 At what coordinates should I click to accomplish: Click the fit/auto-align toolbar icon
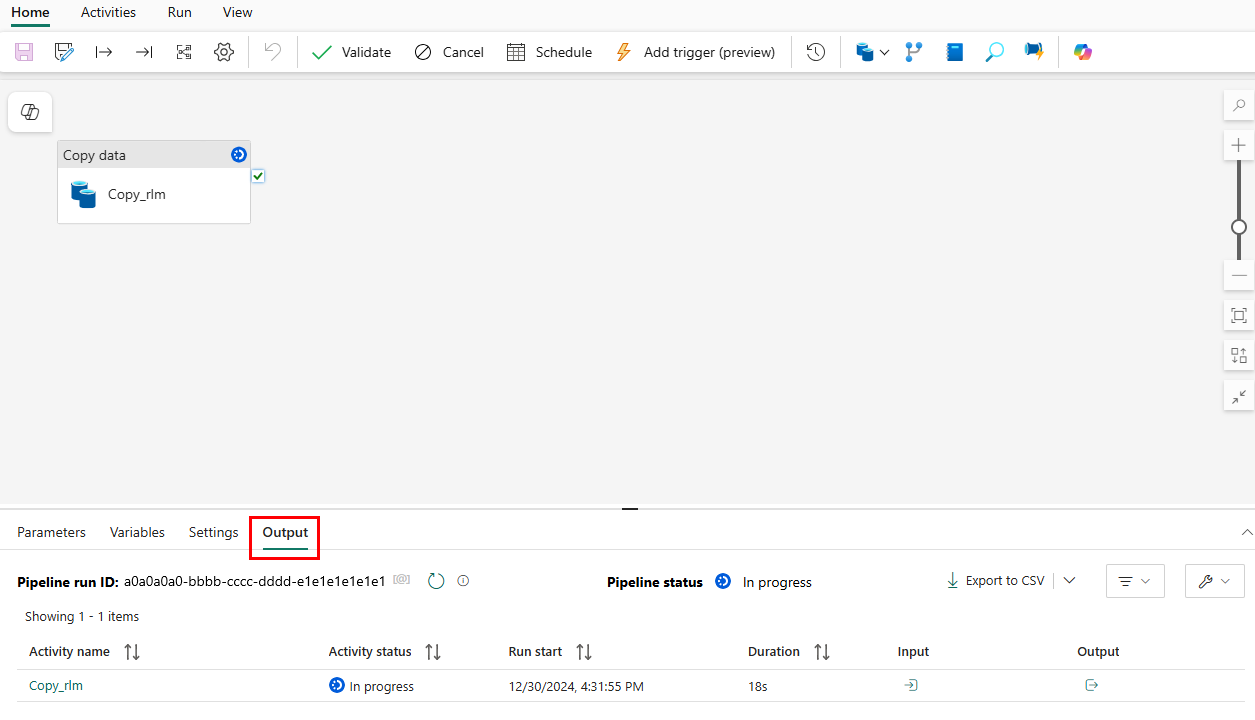[184, 52]
